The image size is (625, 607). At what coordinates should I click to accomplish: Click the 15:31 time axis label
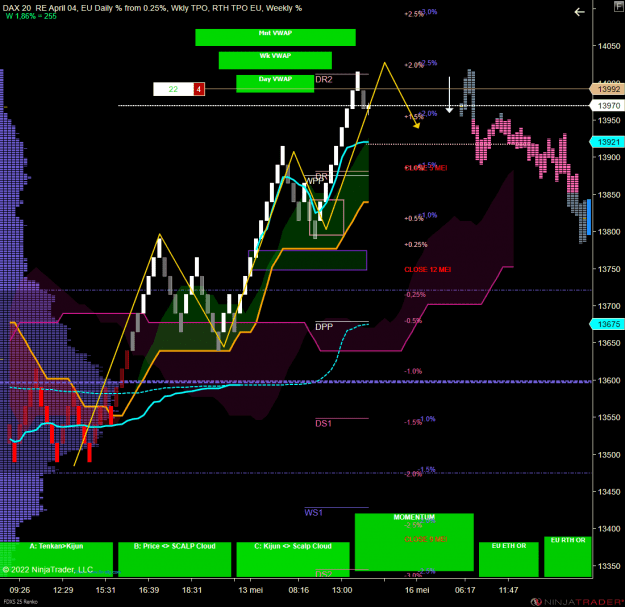[106, 590]
